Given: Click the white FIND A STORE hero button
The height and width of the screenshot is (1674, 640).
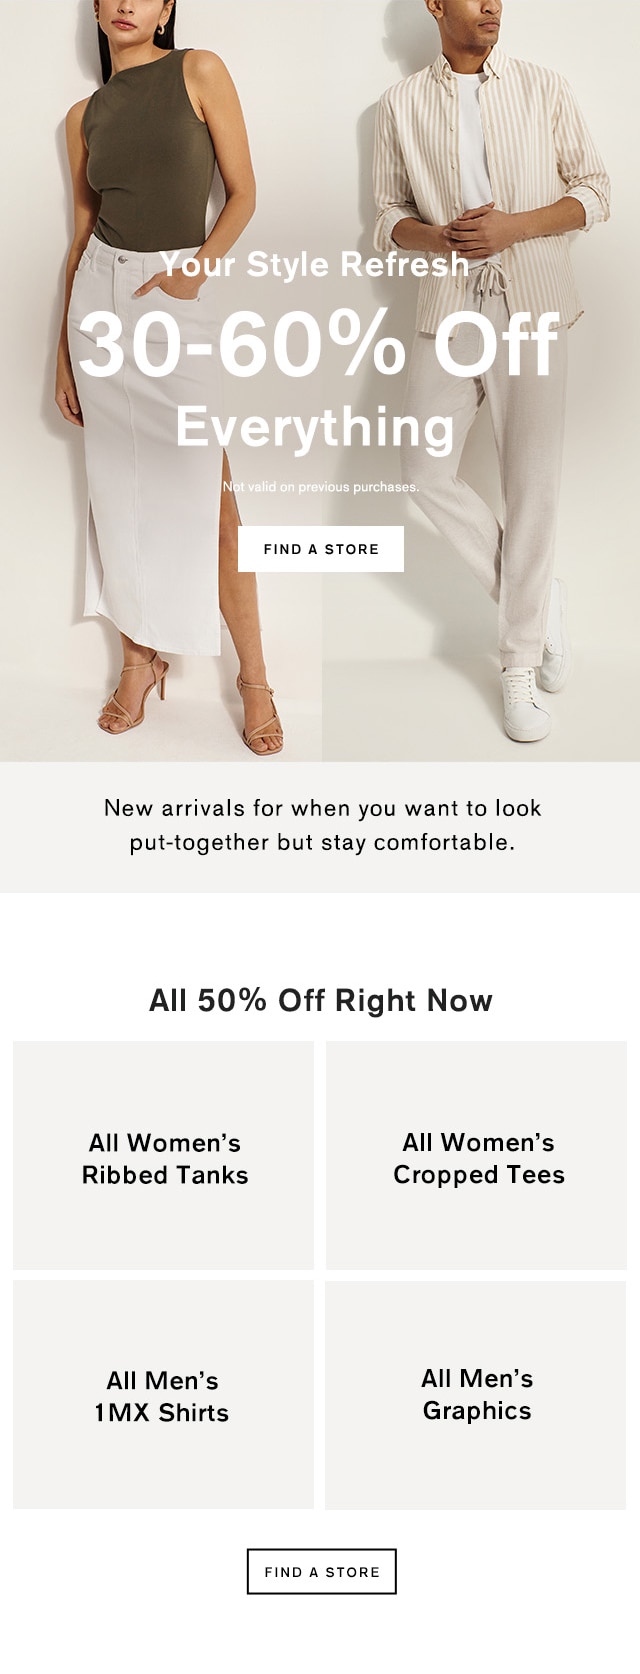Looking at the screenshot, I should [321, 549].
